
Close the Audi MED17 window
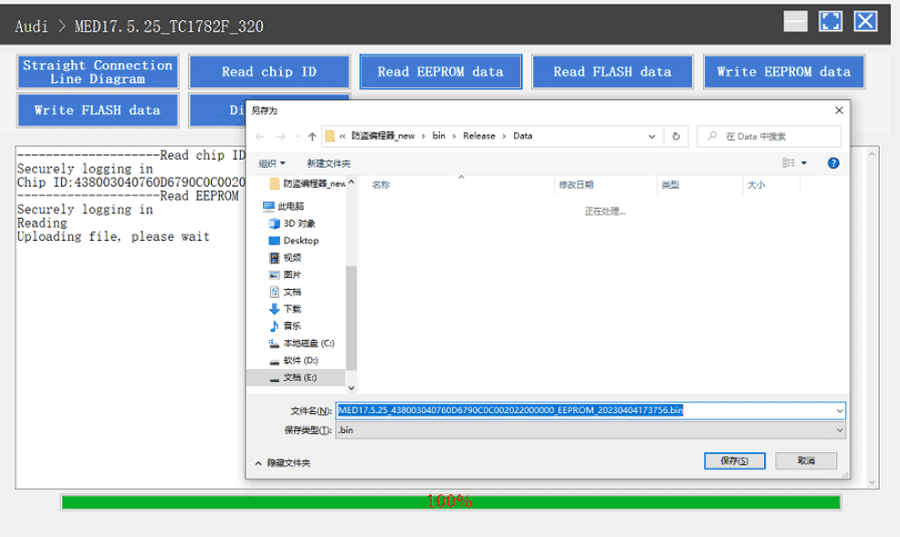[x=865, y=22]
